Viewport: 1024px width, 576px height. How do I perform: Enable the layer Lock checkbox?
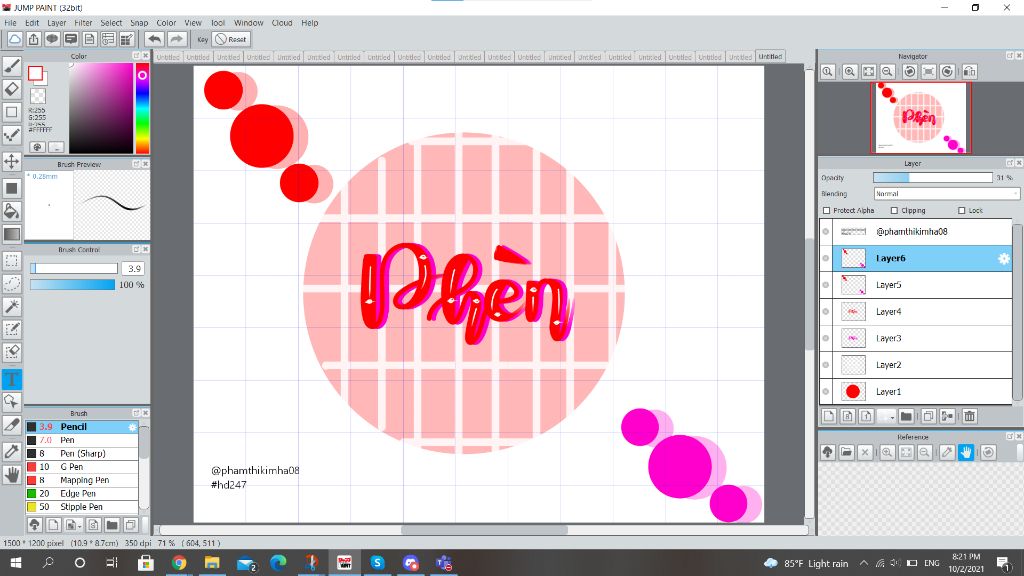pyautogui.click(x=961, y=210)
